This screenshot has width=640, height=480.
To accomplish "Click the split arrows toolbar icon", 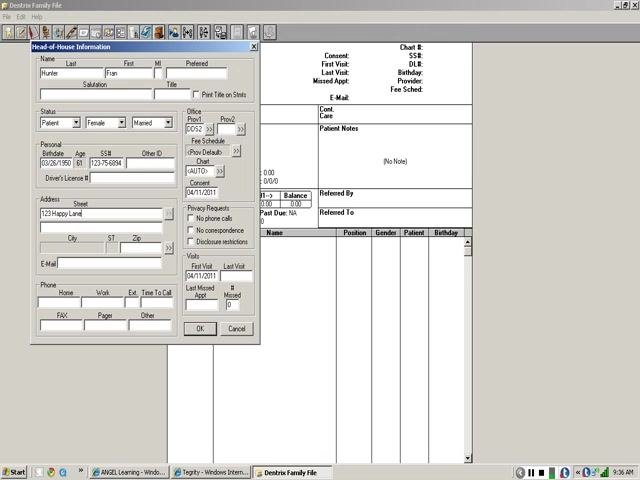I will 204,32.
